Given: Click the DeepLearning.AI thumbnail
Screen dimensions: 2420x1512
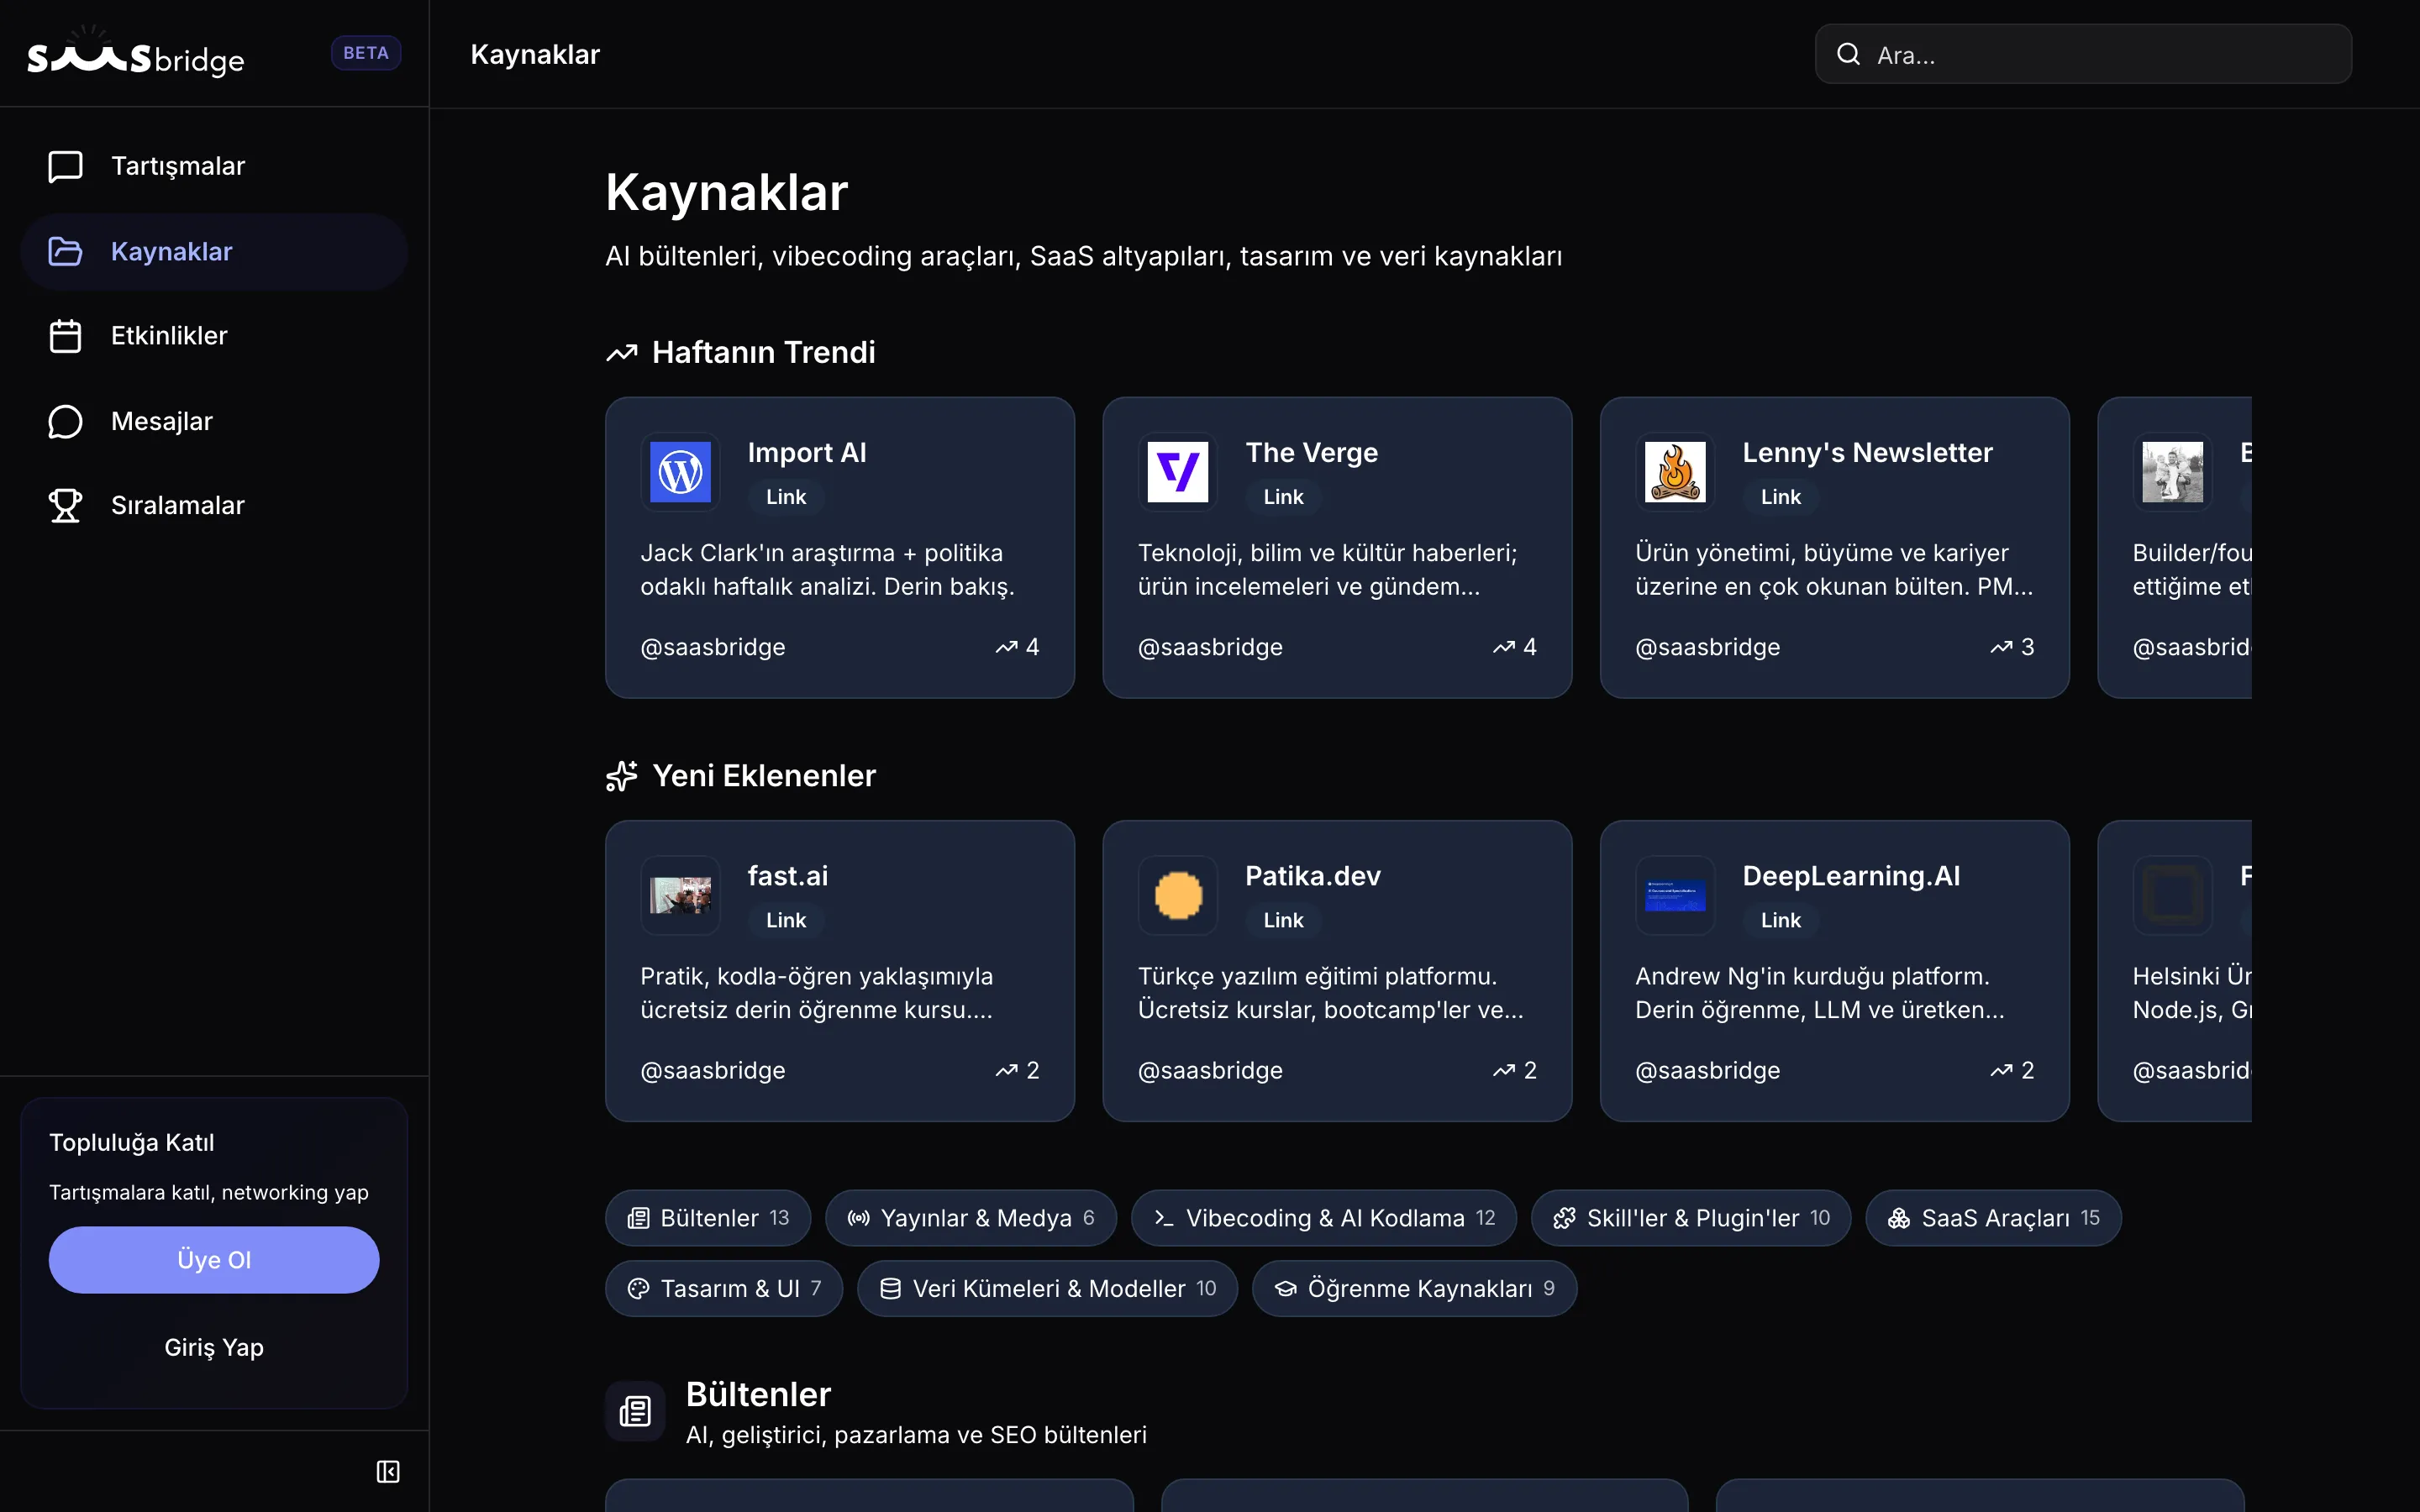Looking at the screenshot, I should point(1675,895).
